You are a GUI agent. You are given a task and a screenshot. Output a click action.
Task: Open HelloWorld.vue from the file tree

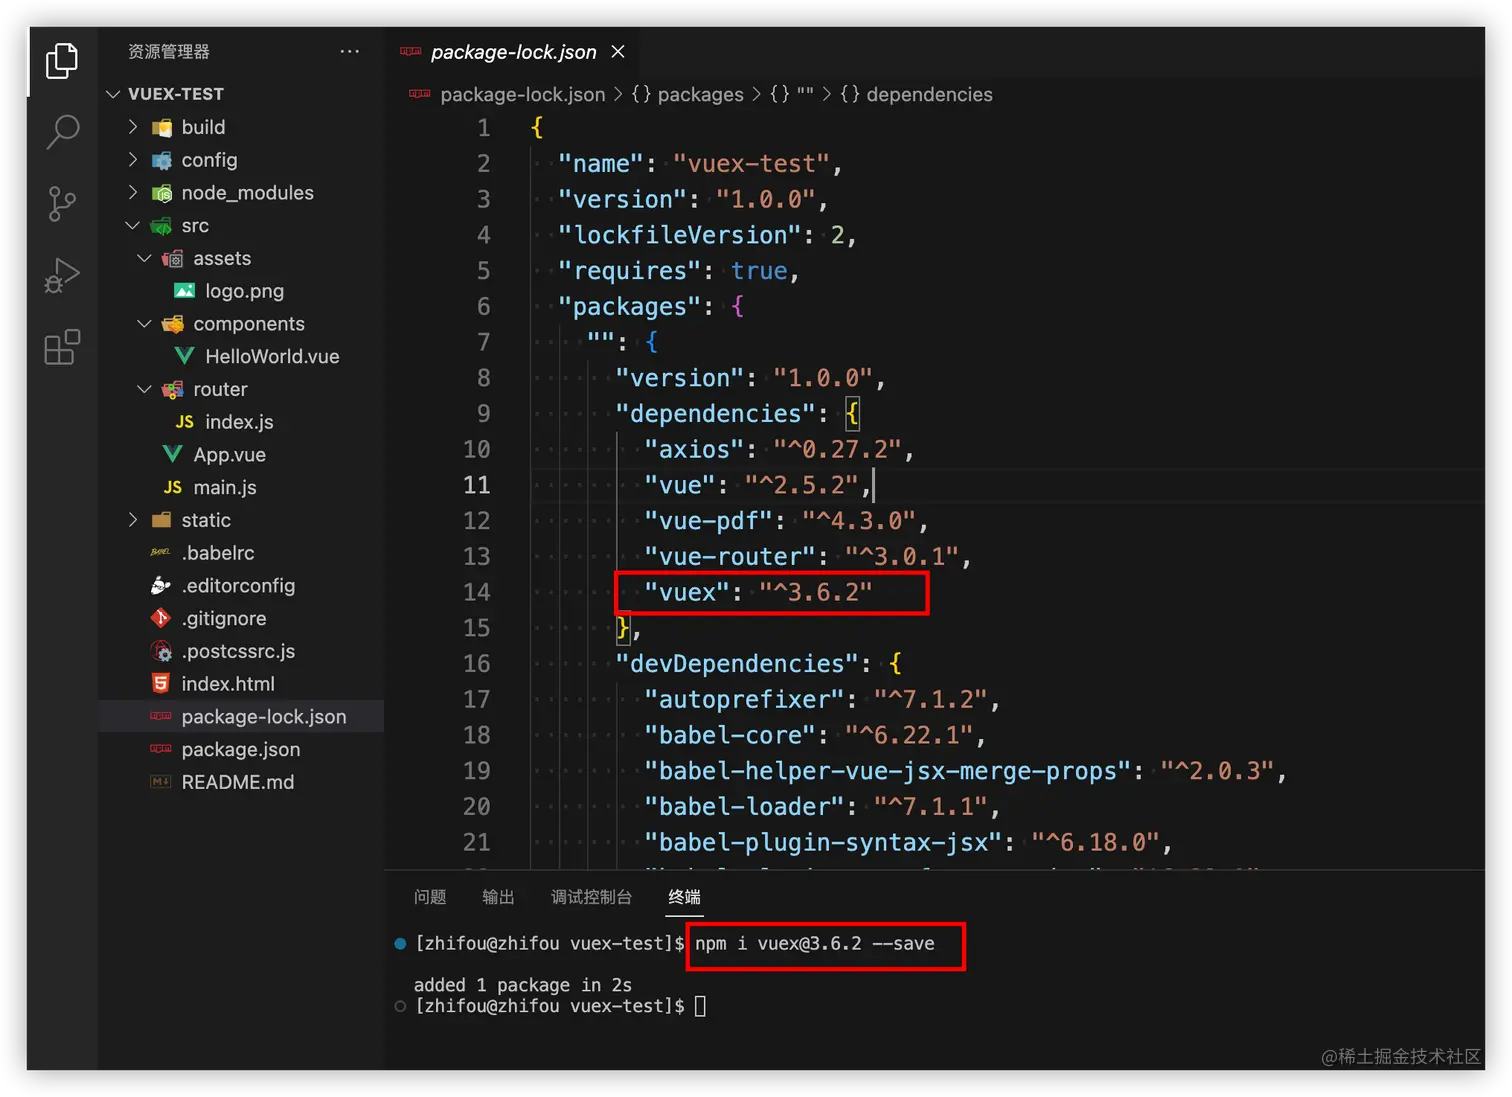[x=272, y=356]
